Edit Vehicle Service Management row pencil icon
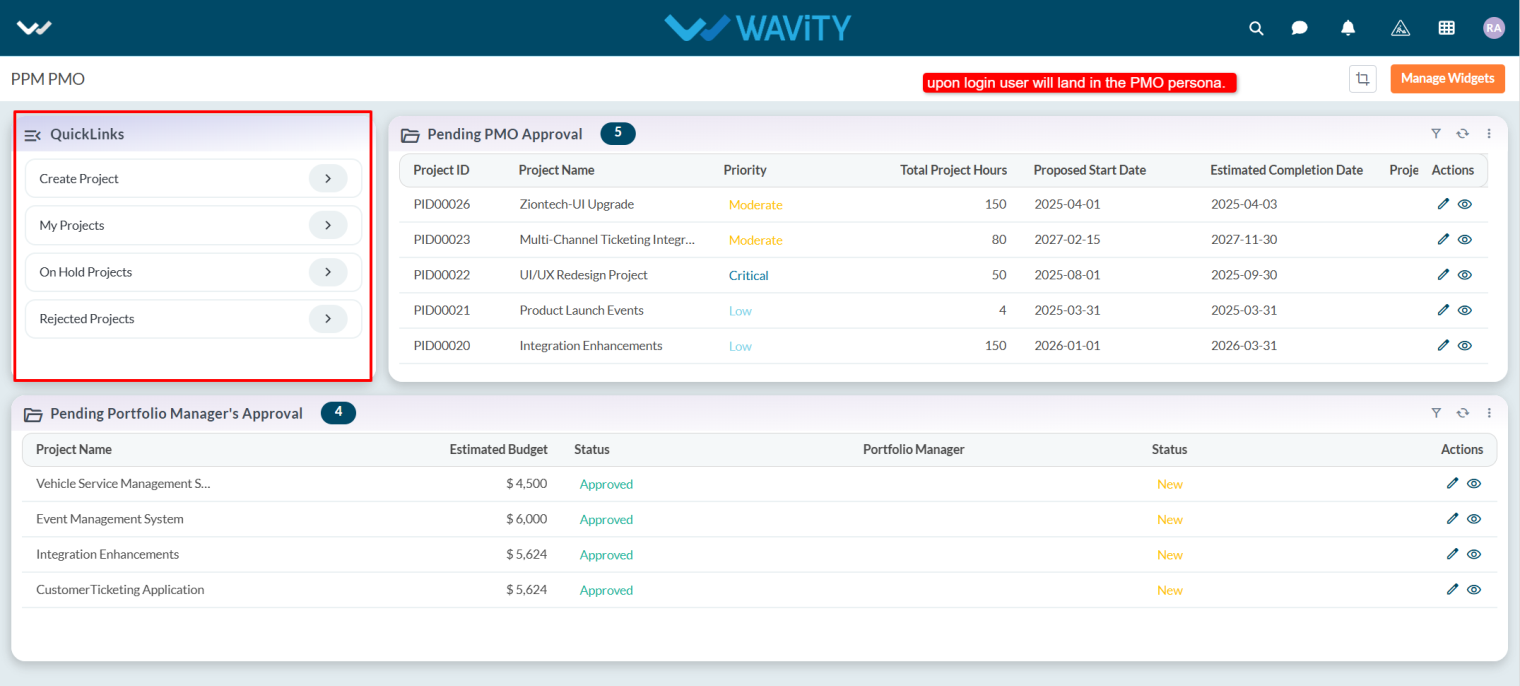This screenshot has width=1520, height=686. pos(1453,483)
